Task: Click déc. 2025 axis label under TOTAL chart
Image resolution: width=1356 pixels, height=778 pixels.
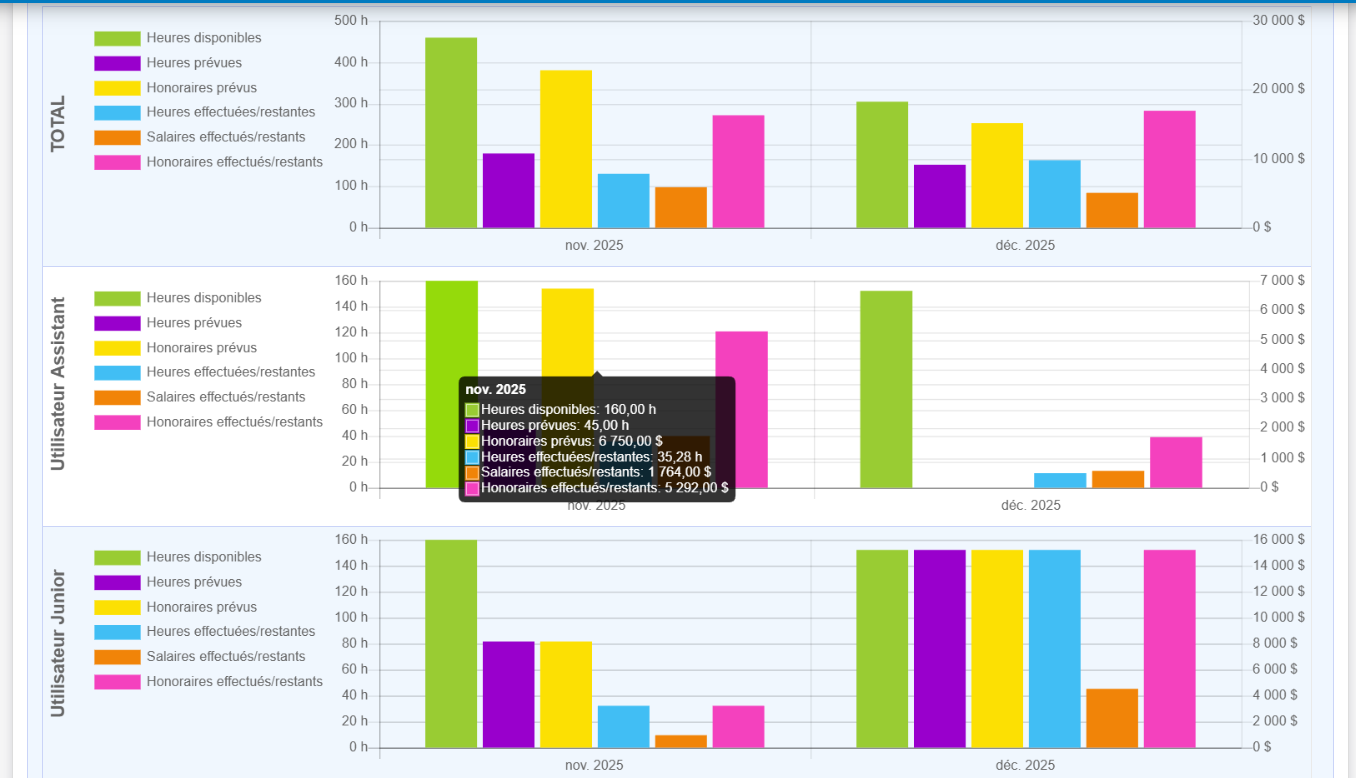Action: coord(1025,245)
